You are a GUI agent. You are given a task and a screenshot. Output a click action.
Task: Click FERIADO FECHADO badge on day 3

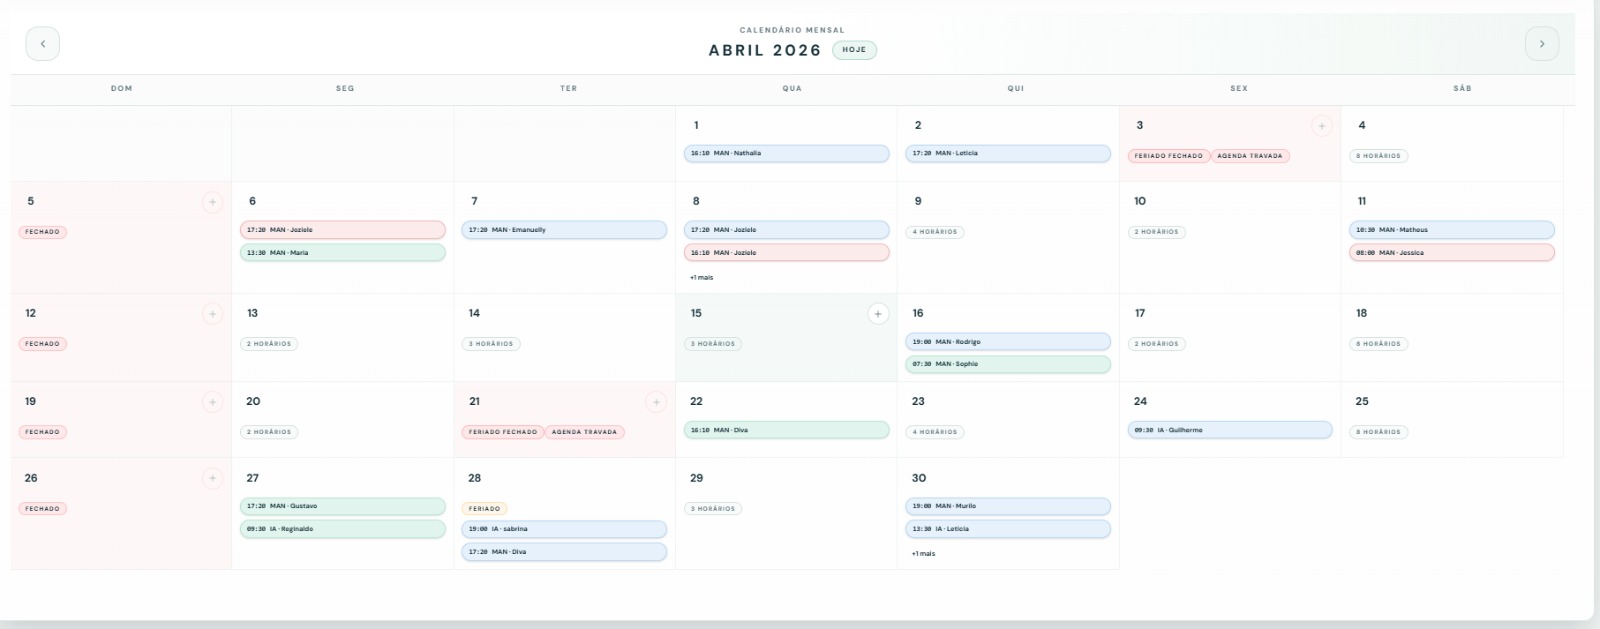(x=1169, y=156)
